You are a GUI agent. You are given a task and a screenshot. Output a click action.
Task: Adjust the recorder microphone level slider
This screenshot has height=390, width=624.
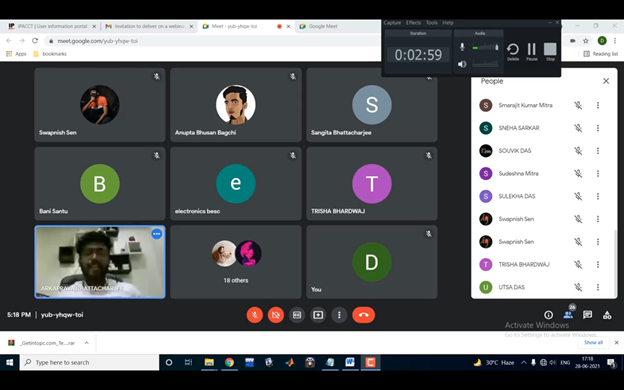pos(485,47)
